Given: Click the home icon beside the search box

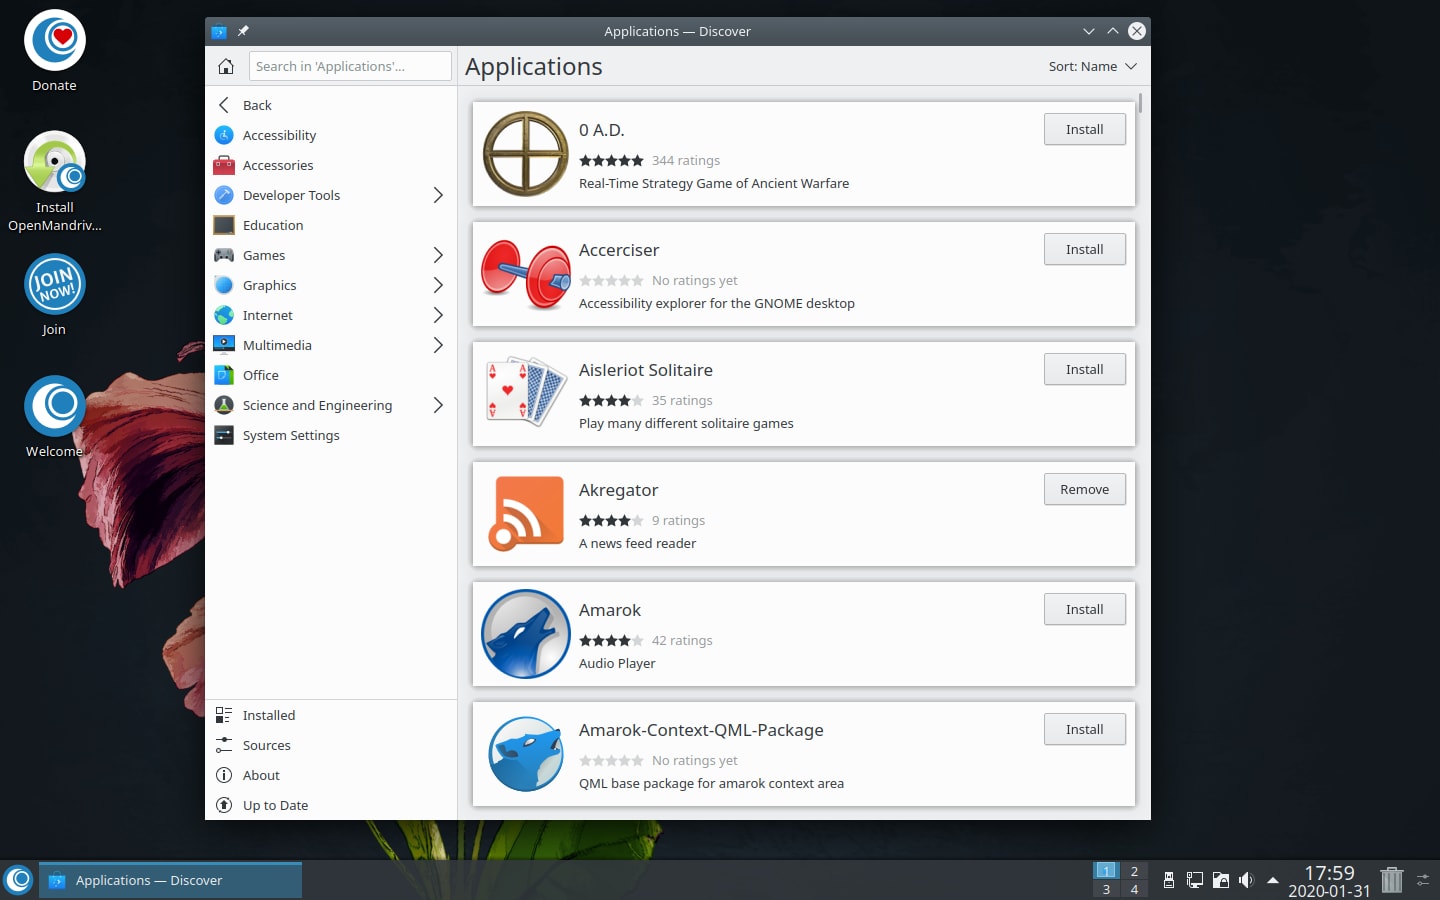Looking at the screenshot, I should tap(226, 67).
